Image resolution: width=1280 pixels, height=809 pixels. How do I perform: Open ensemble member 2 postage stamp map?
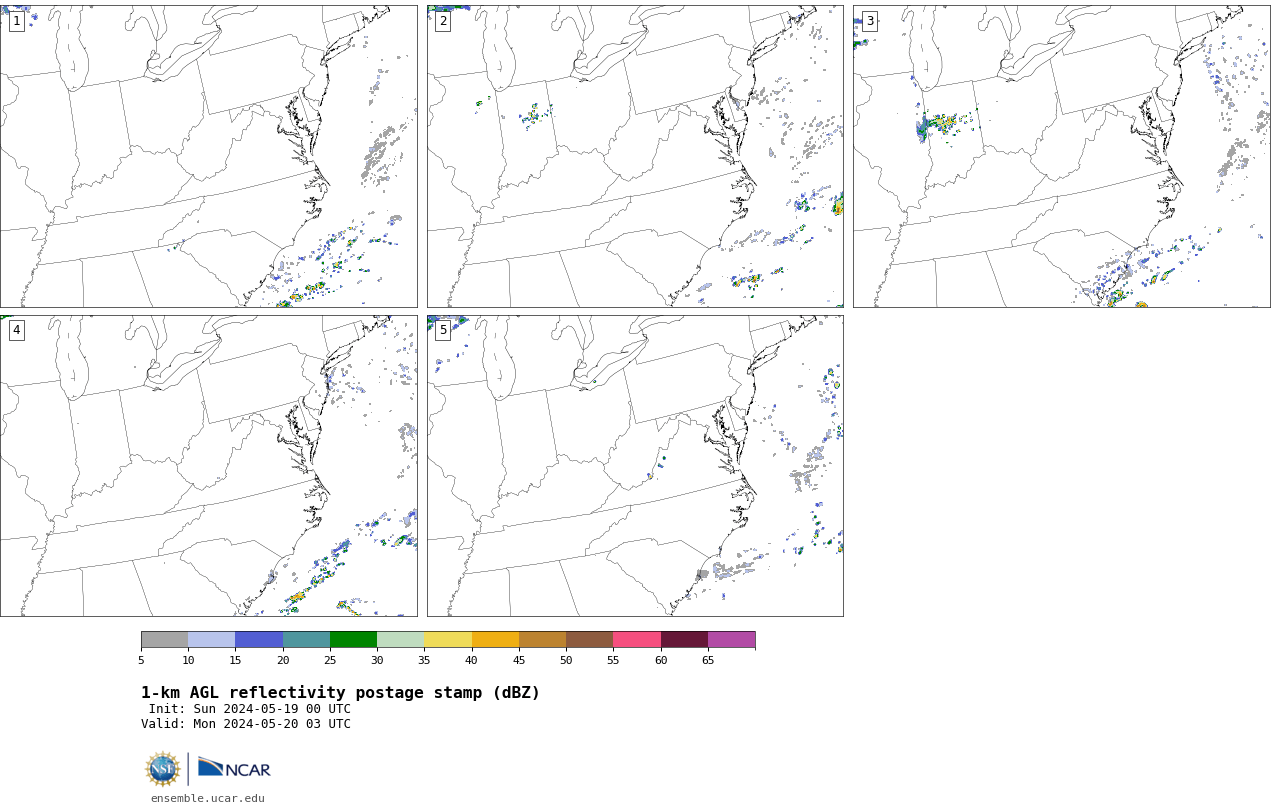click(635, 156)
